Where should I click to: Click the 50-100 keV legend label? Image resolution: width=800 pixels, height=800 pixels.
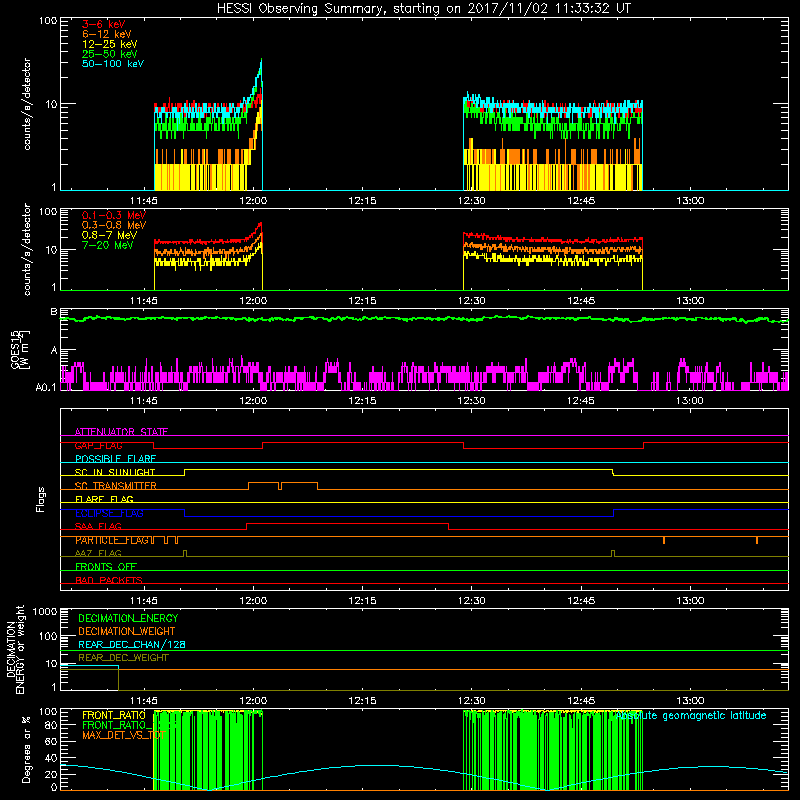pyautogui.click(x=113, y=64)
